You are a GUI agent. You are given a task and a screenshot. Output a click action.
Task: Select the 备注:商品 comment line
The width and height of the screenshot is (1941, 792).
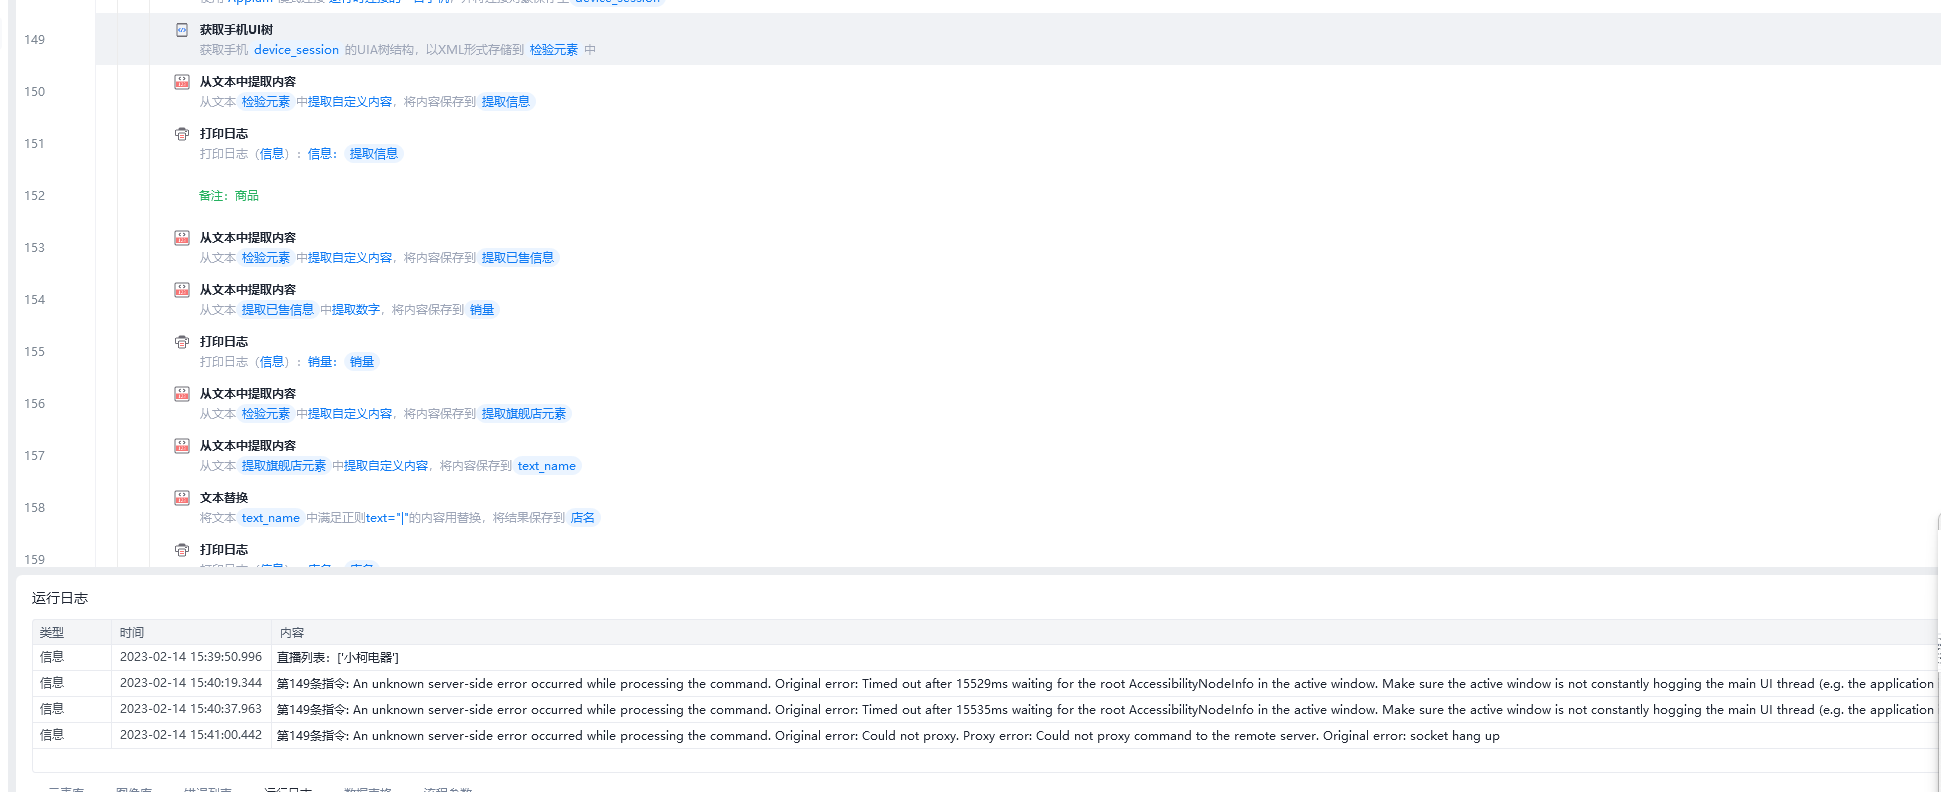[229, 196]
